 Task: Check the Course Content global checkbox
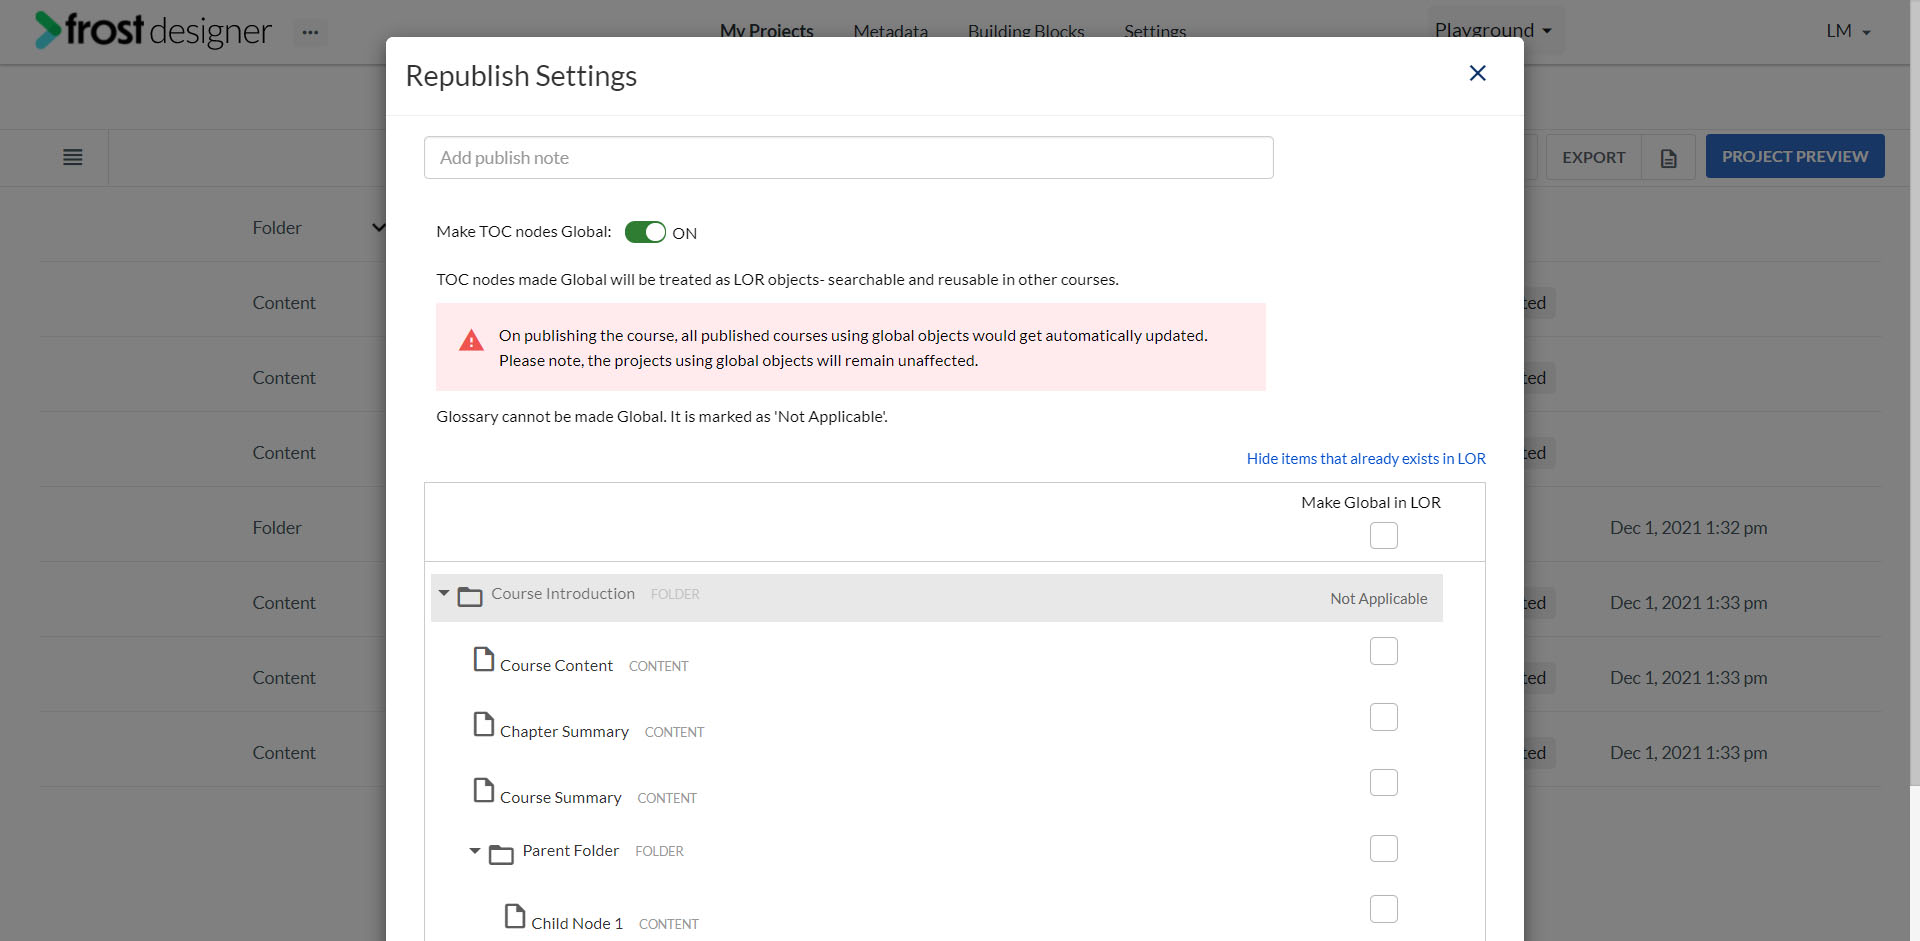point(1384,651)
